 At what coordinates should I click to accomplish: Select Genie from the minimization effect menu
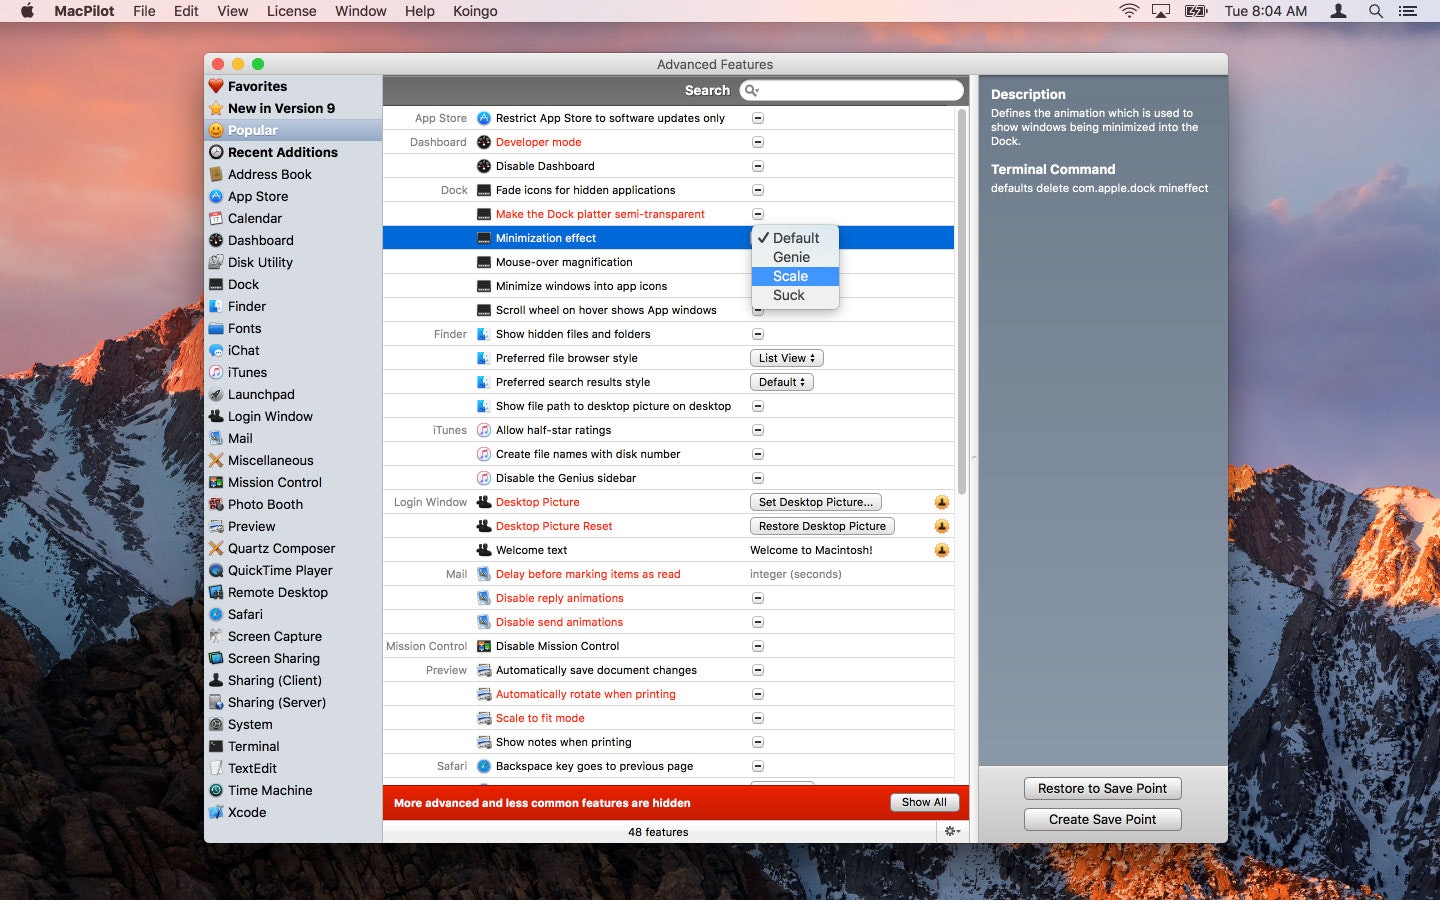(792, 257)
